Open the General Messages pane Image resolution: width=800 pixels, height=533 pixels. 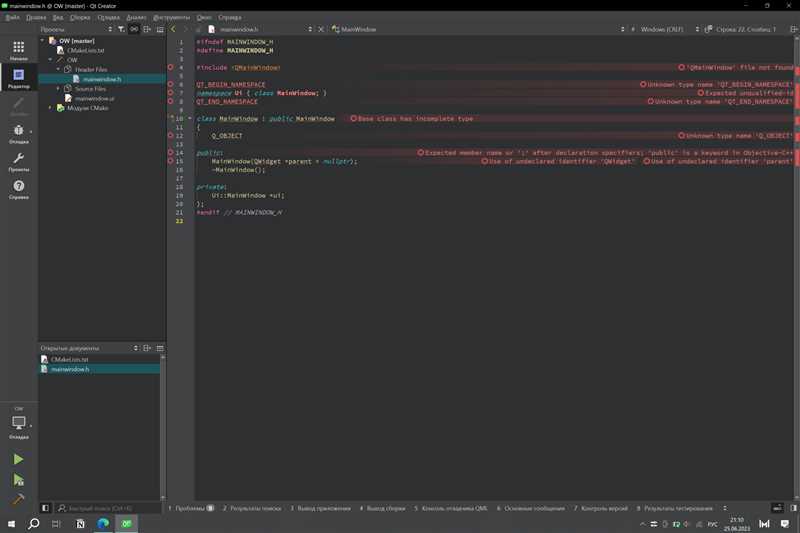click(x=531, y=508)
